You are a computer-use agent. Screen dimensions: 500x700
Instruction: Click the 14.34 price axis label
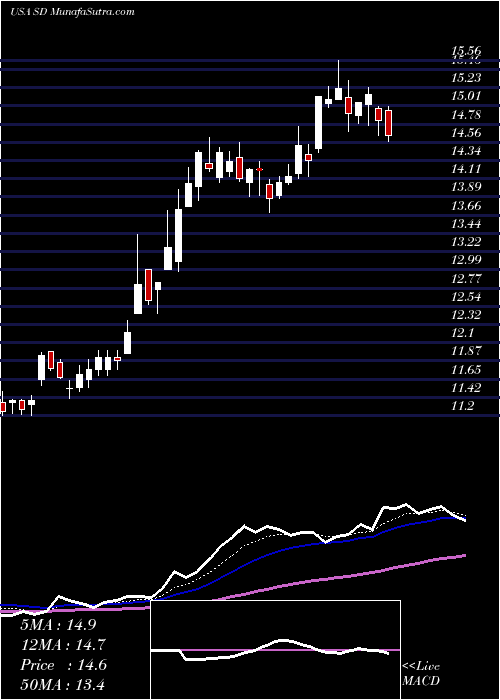pos(467,151)
